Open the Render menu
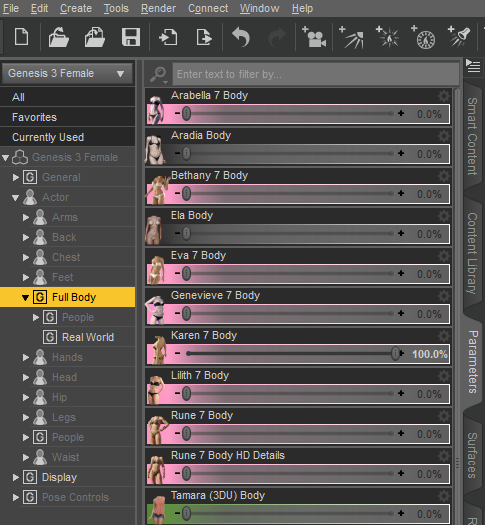 pyautogui.click(x=158, y=8)
